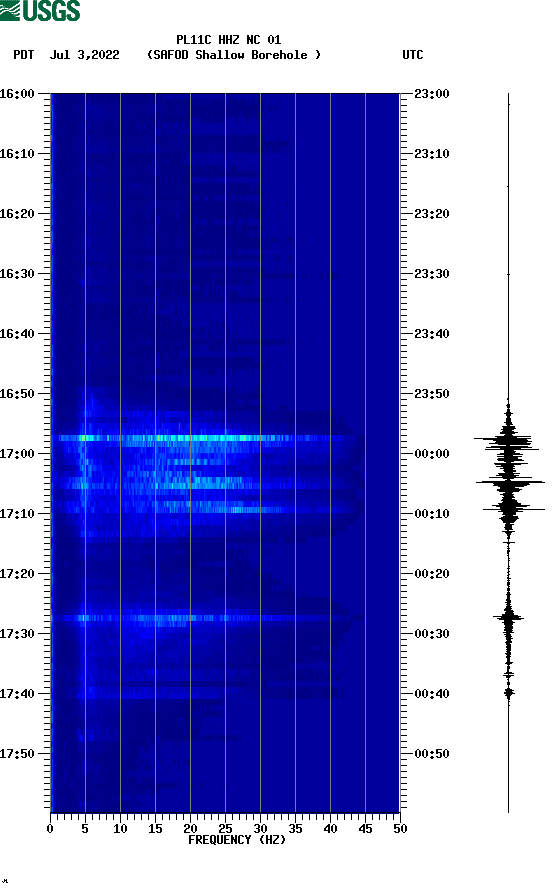Click the 17:30 PDT time label

(x=17, y=634)
